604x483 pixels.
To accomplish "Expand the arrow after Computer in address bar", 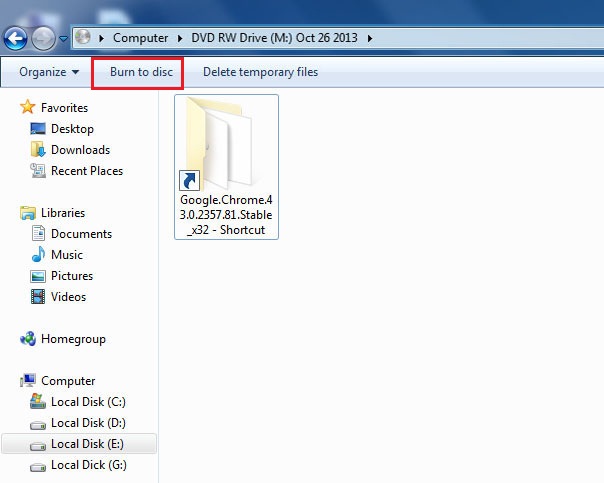I will (180, 38).
